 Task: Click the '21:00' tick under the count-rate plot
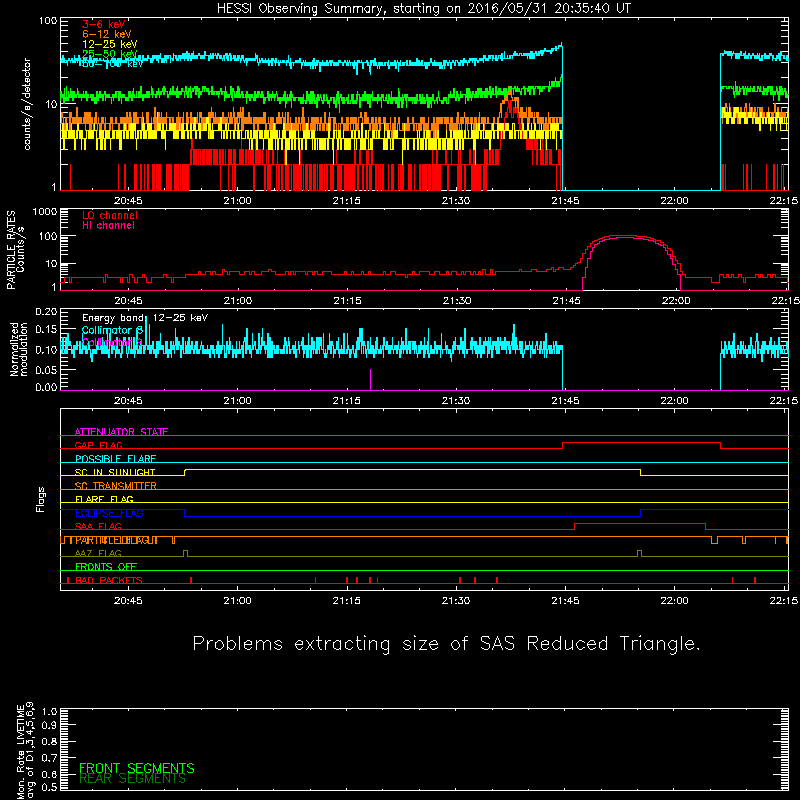[237, 201]
